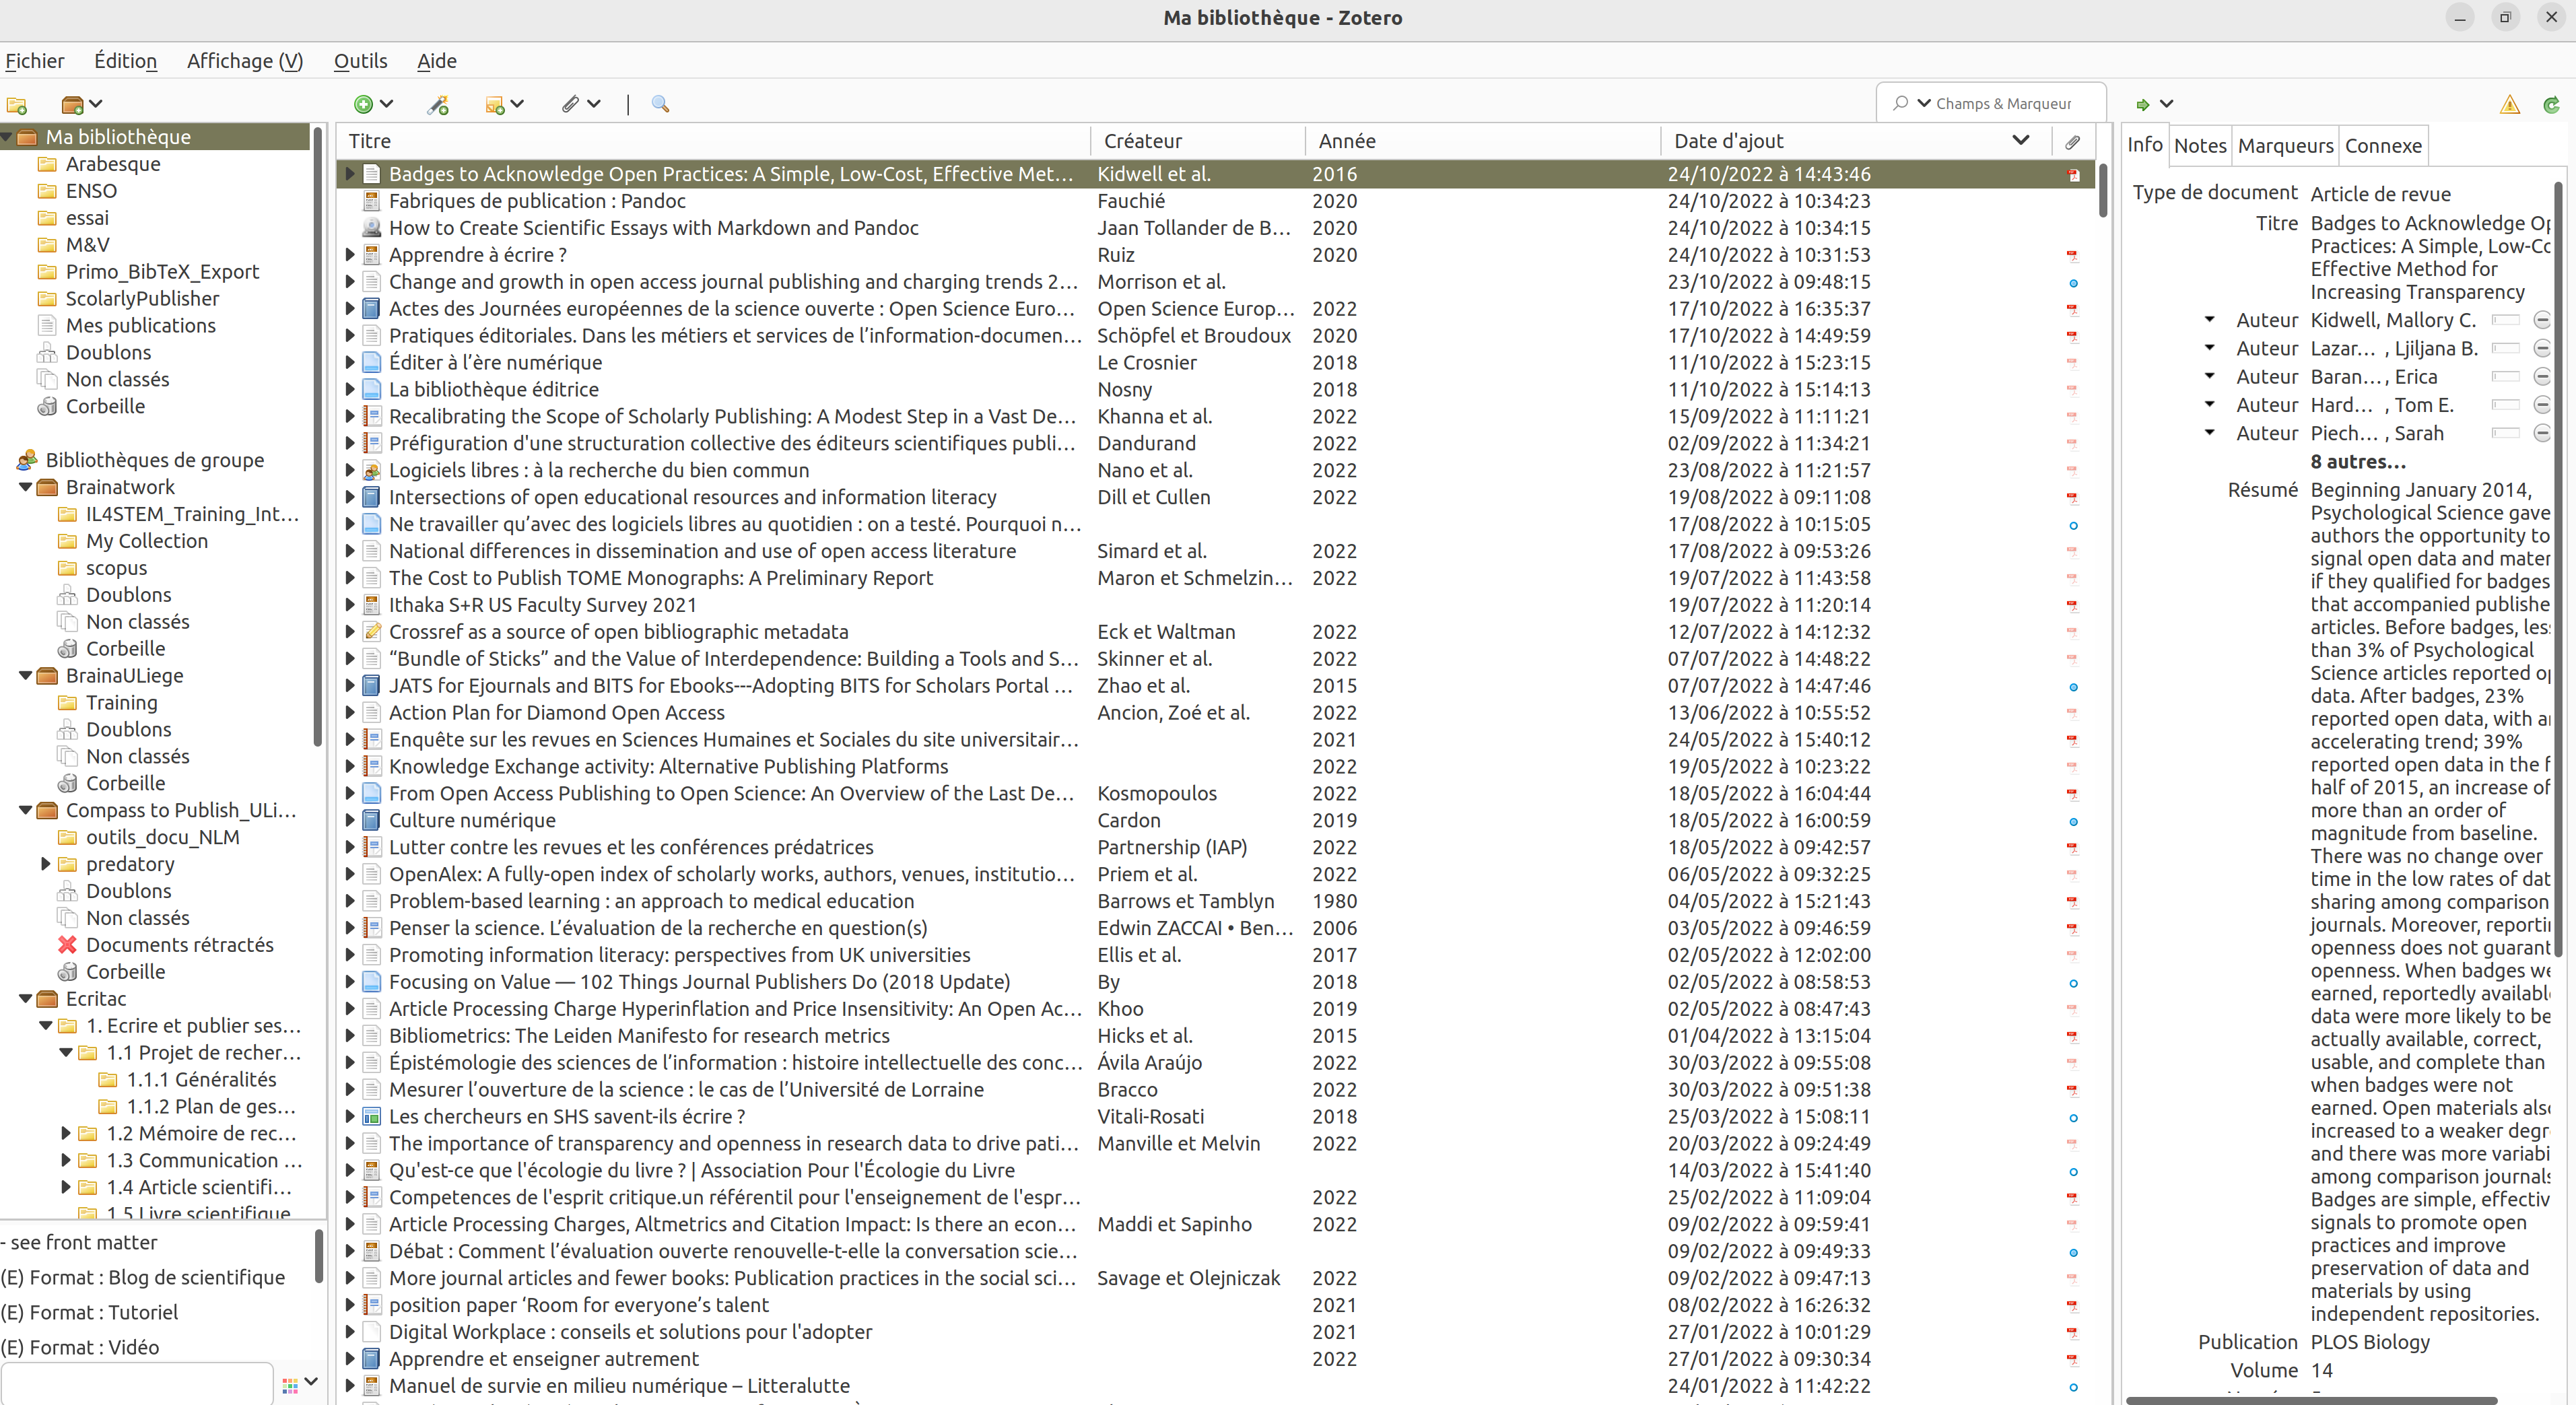Open creator type dropdown for Kidwell, Mallory C.
The image size is (2576, 1405).
2210,320
